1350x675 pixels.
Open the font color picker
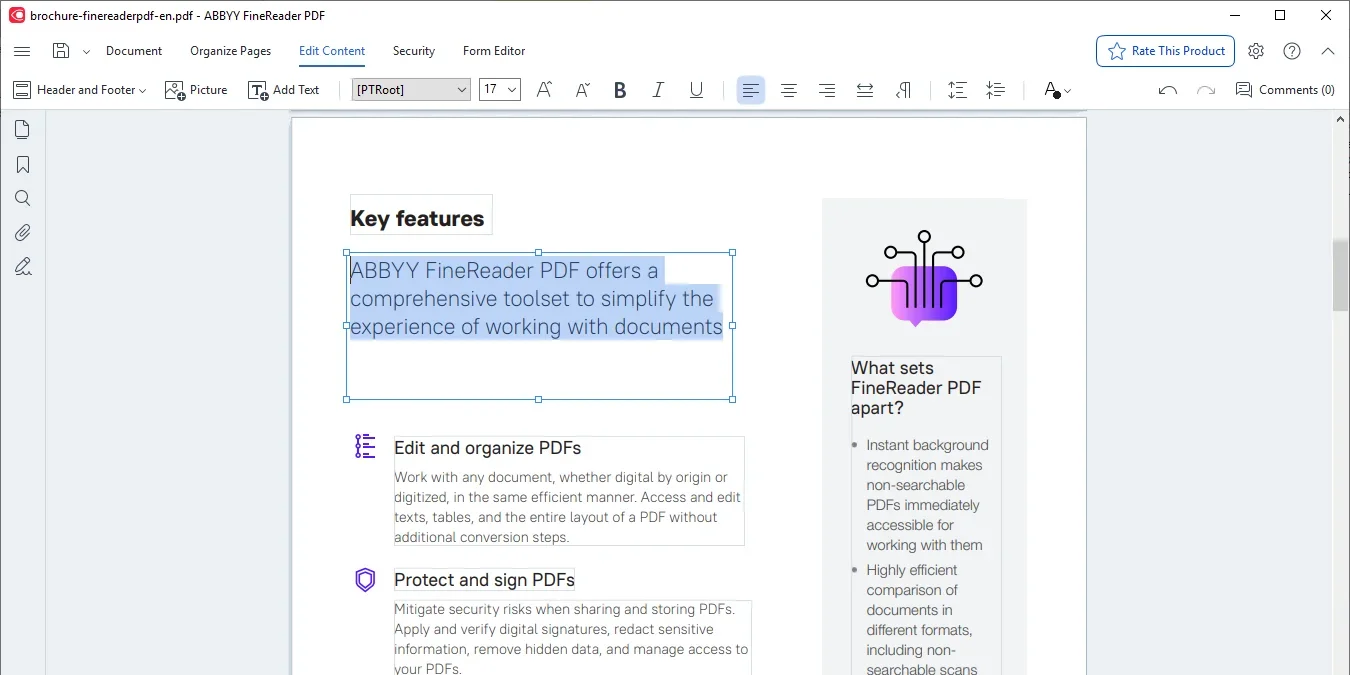tap(1057, 90)
